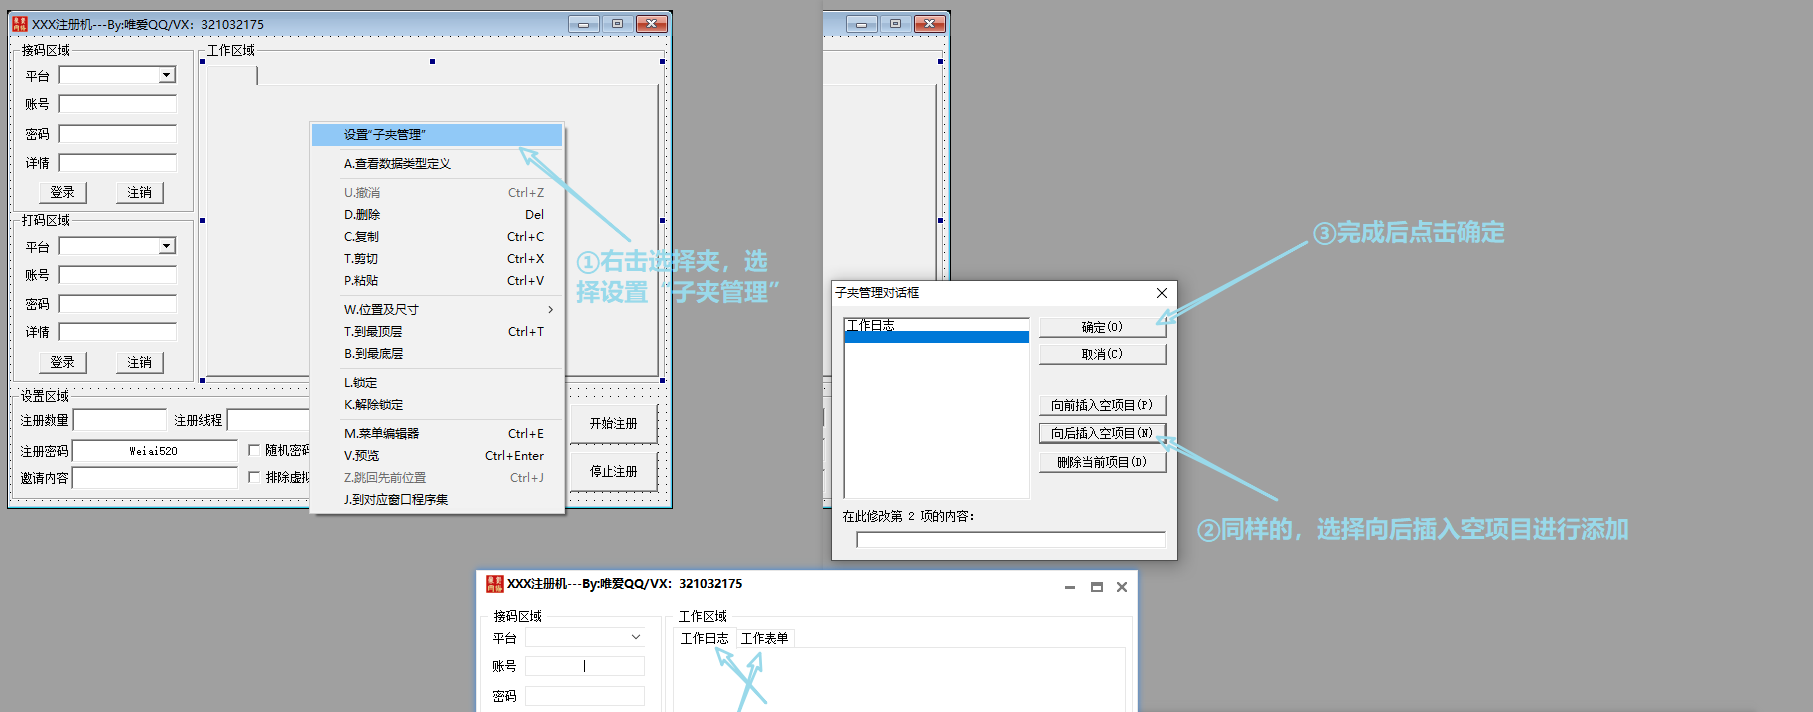Toggle the 随机密码 checkbox

[254, 450]
